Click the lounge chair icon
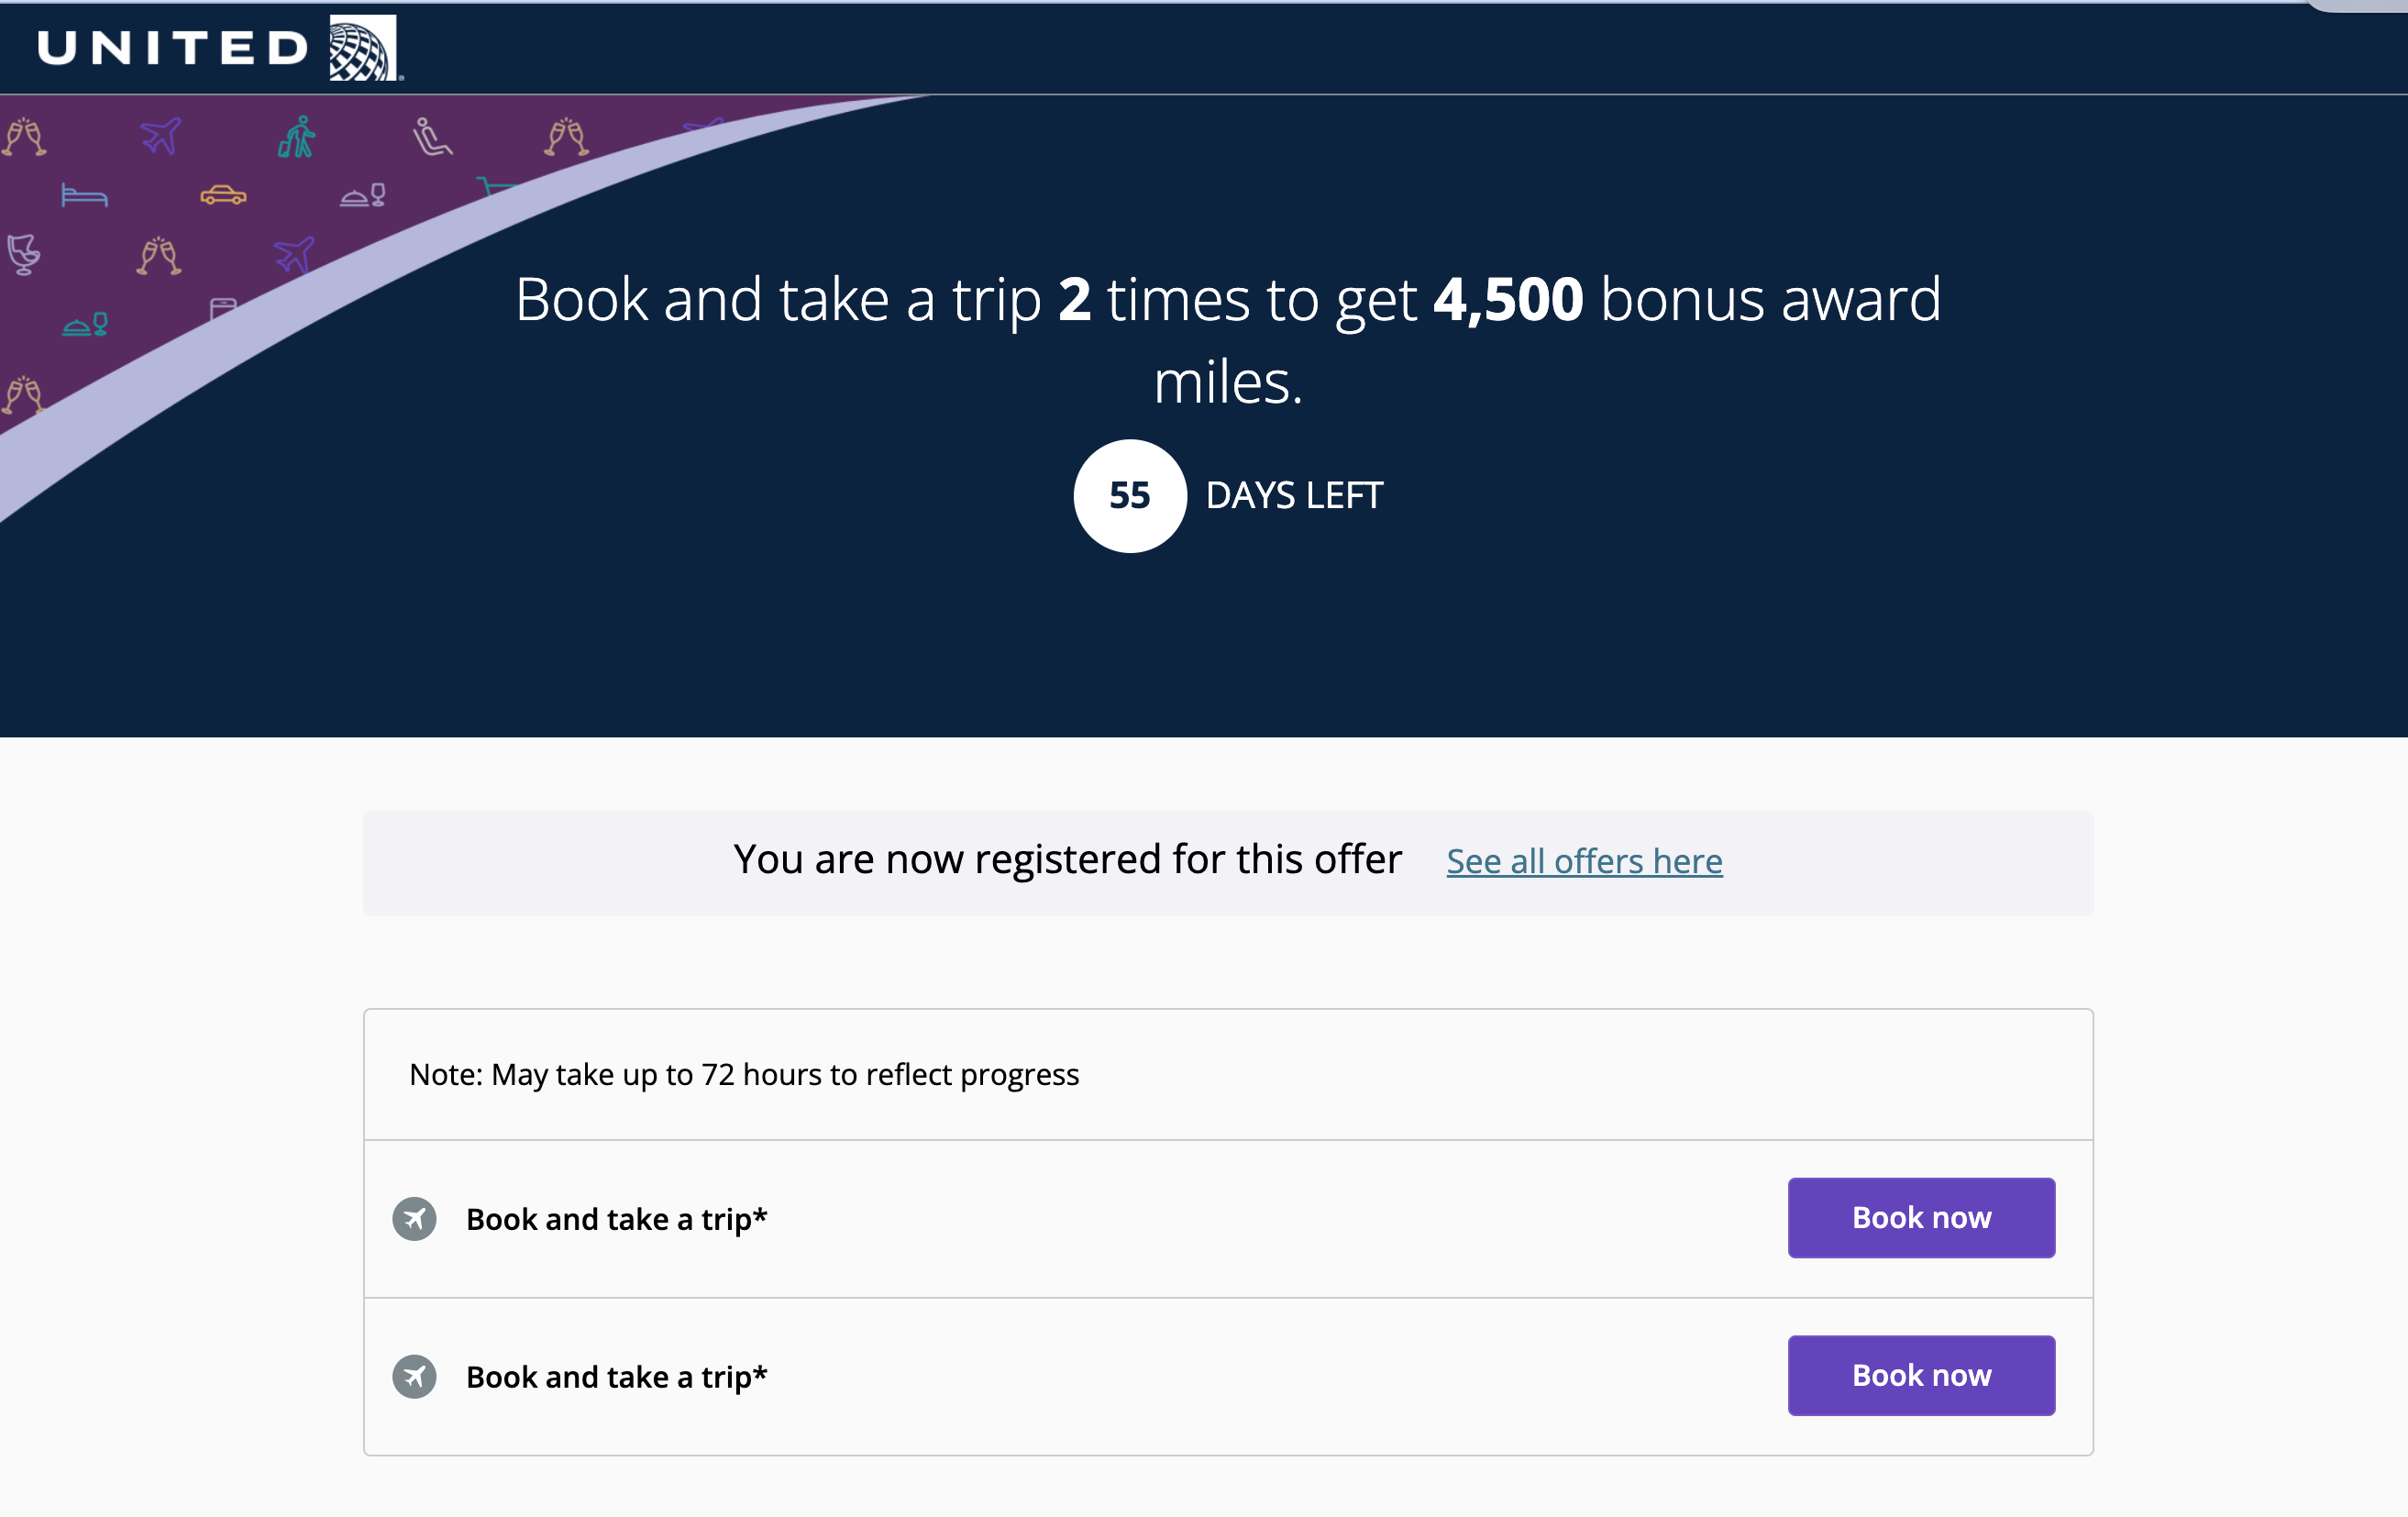The image size is (2408, 1517). [24, 255]
